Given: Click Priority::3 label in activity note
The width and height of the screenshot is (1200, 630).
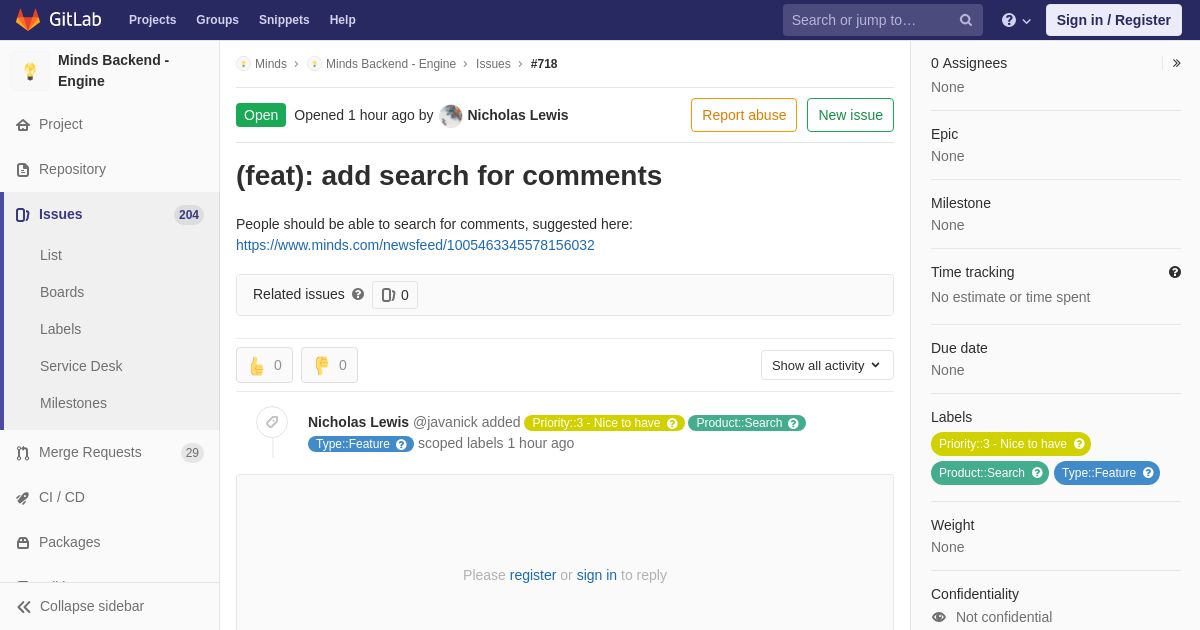Looking at the screenshot, I should pyautogui.click(x=604, y=423).
